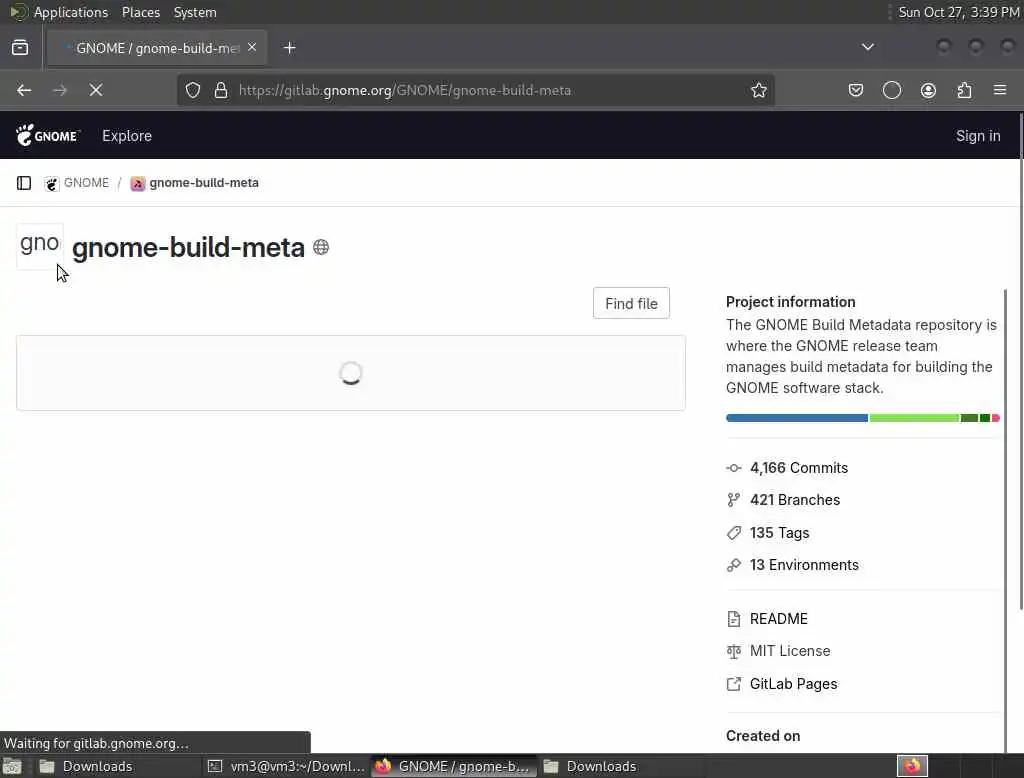Open 421 Branches
1024x778 pixels.
[x=795, y=500]
